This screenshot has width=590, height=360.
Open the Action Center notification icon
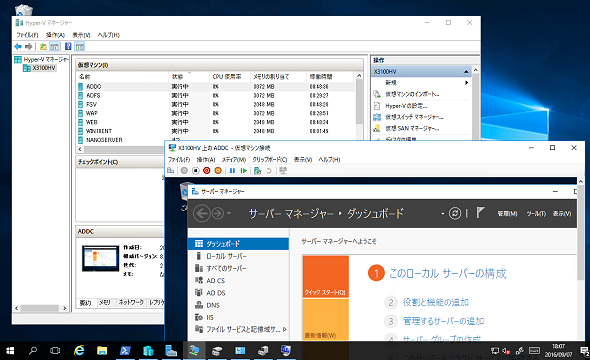click(584, 351)
